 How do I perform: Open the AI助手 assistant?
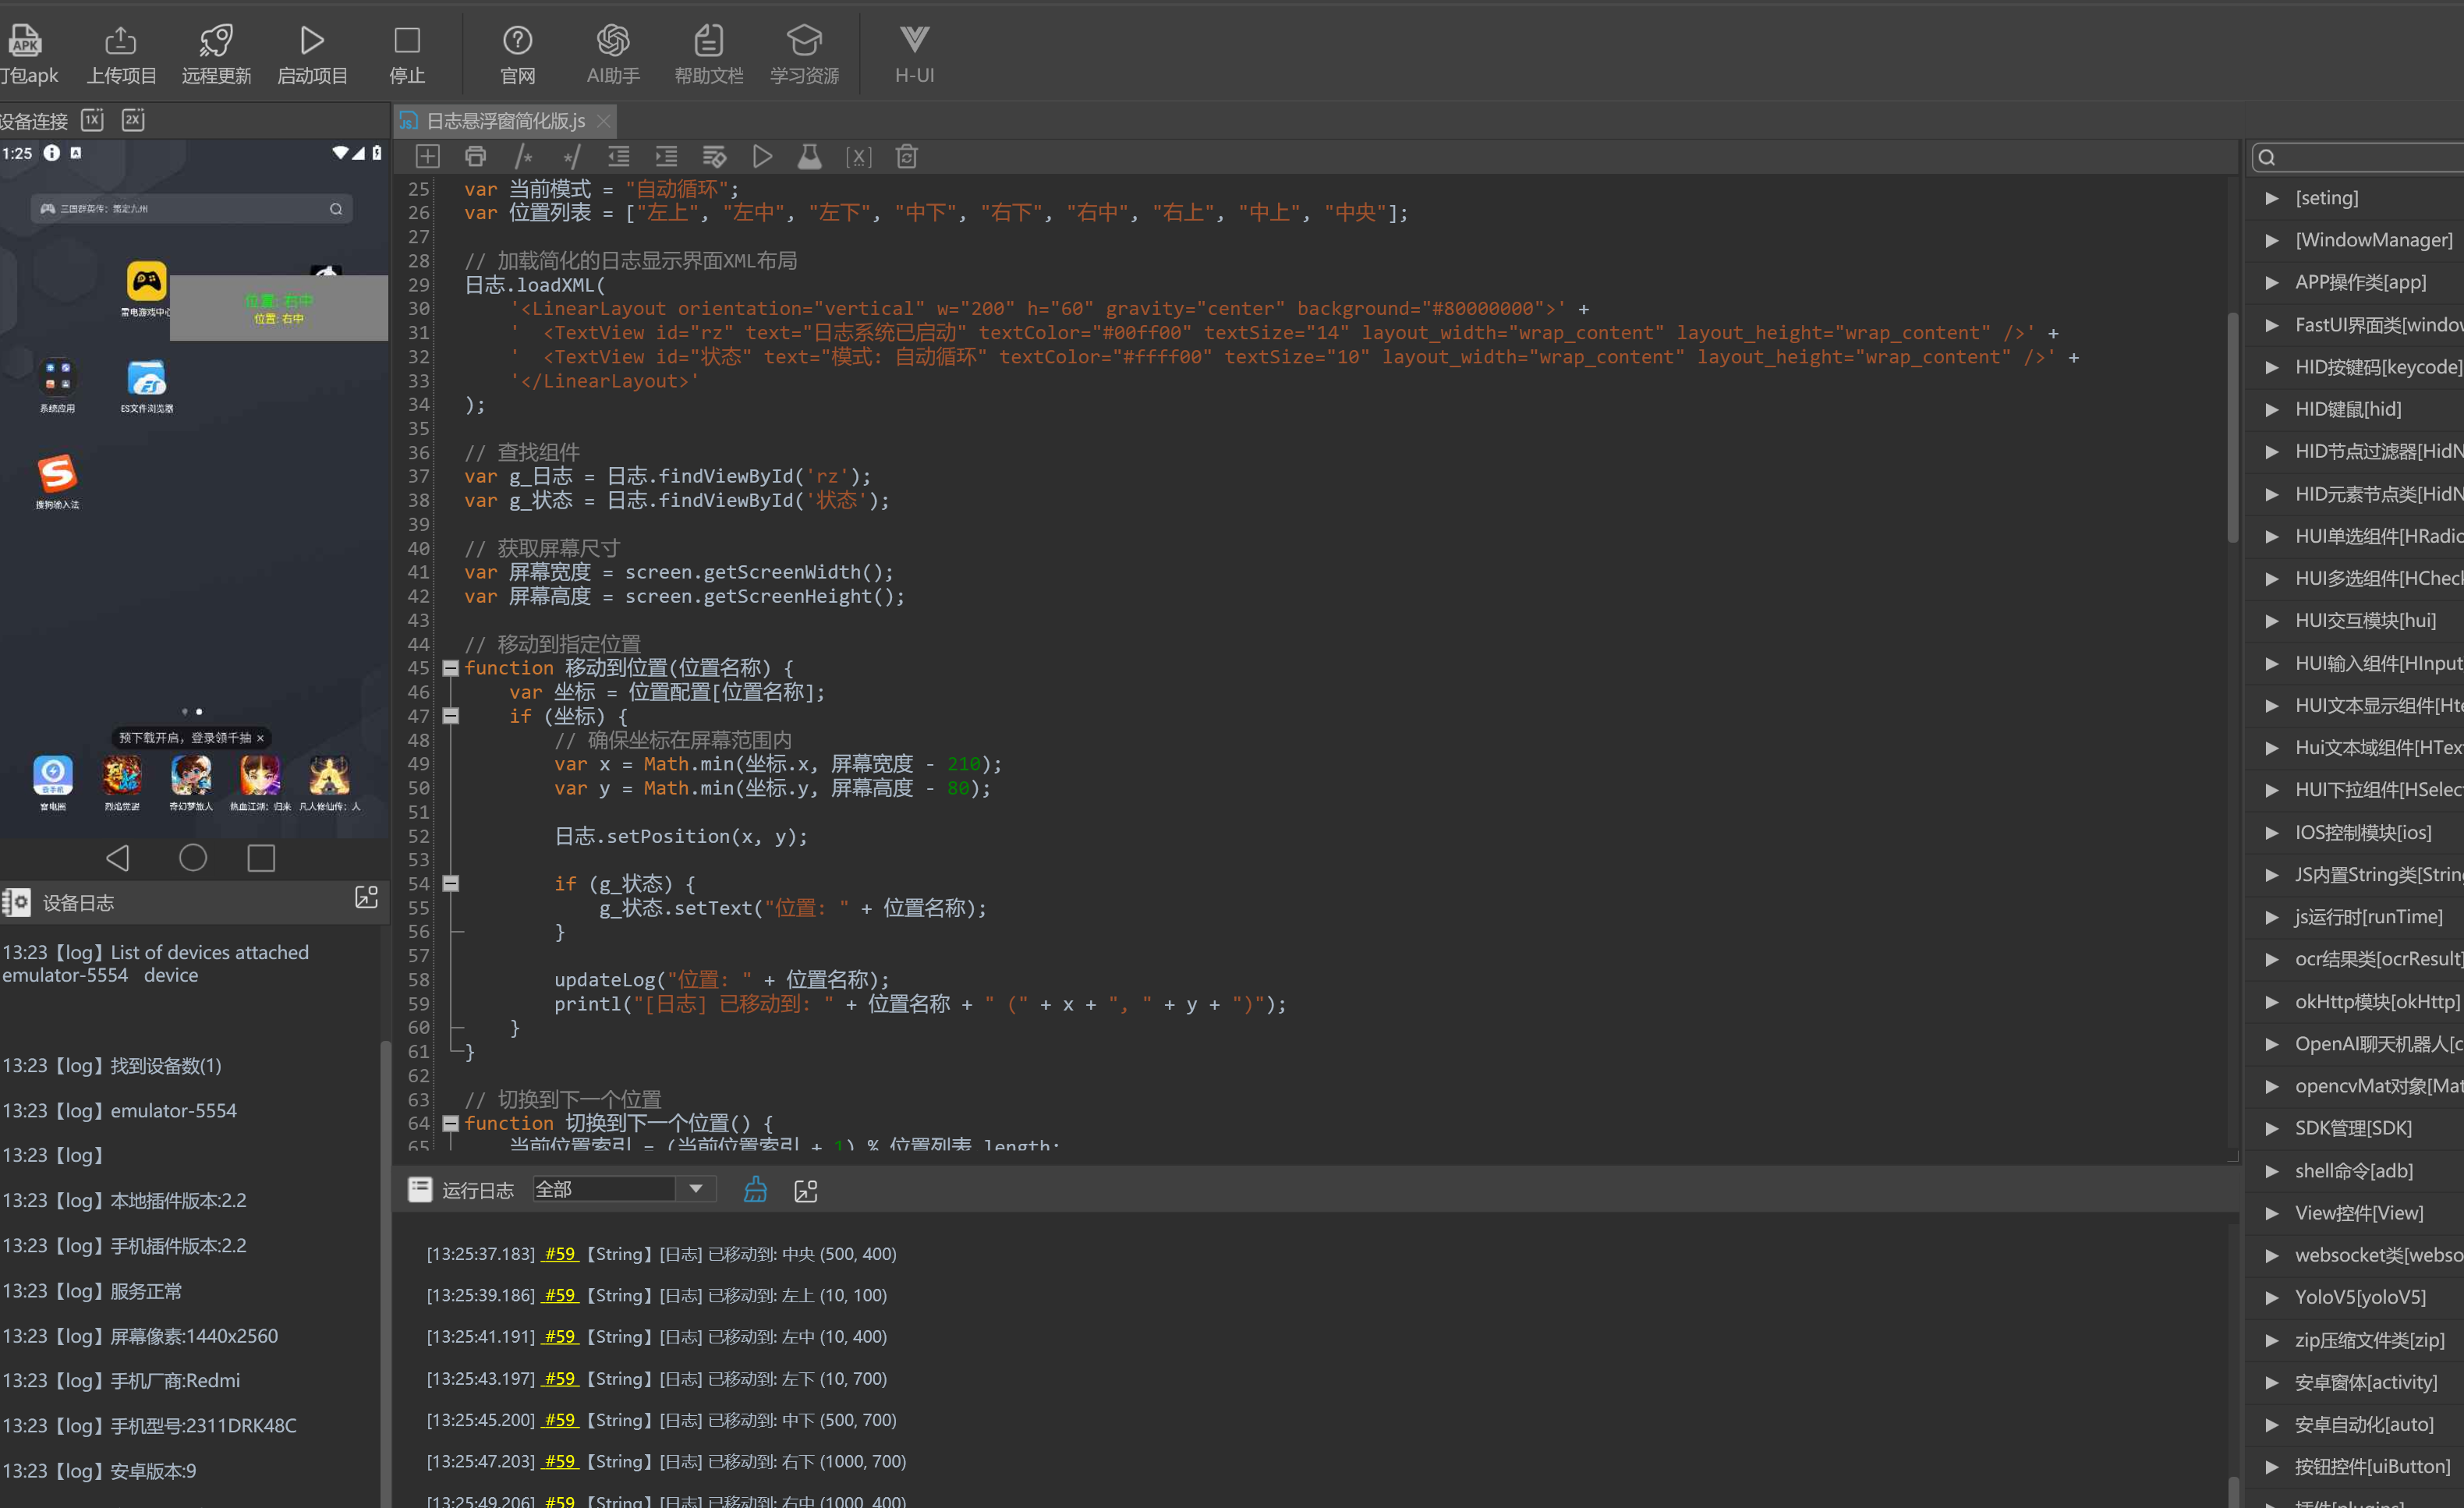612,54
